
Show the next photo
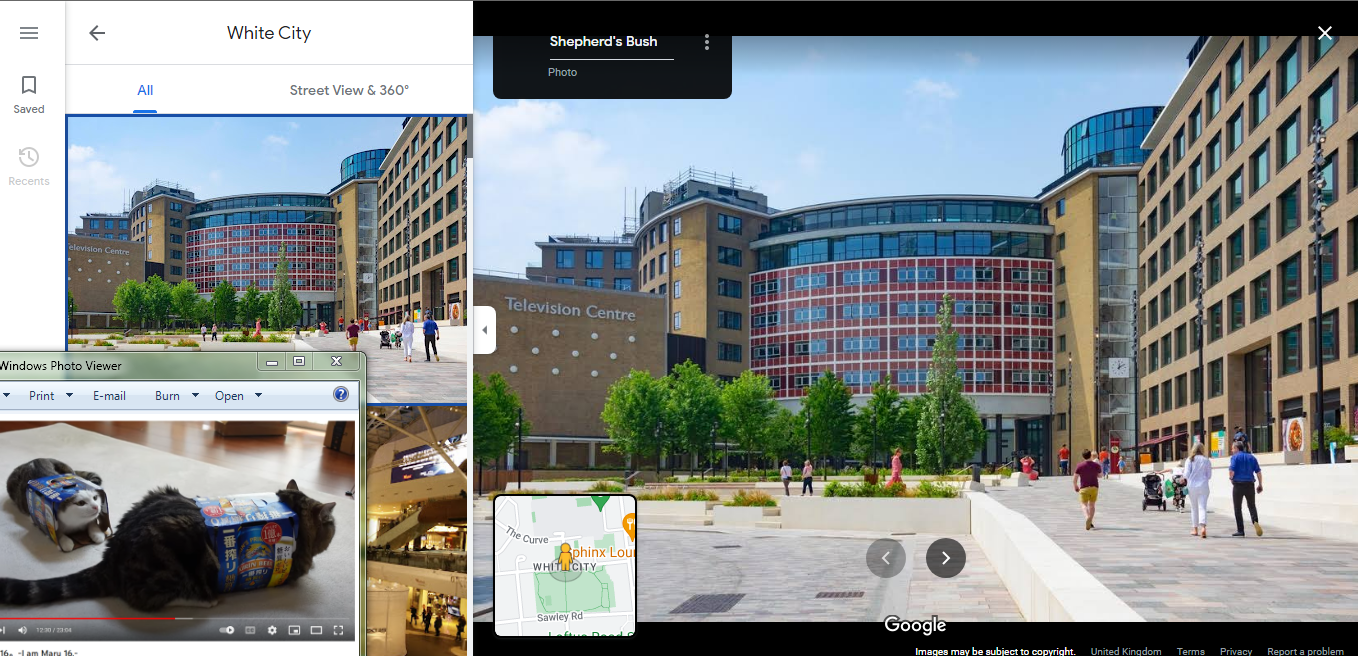click(946, 558)
